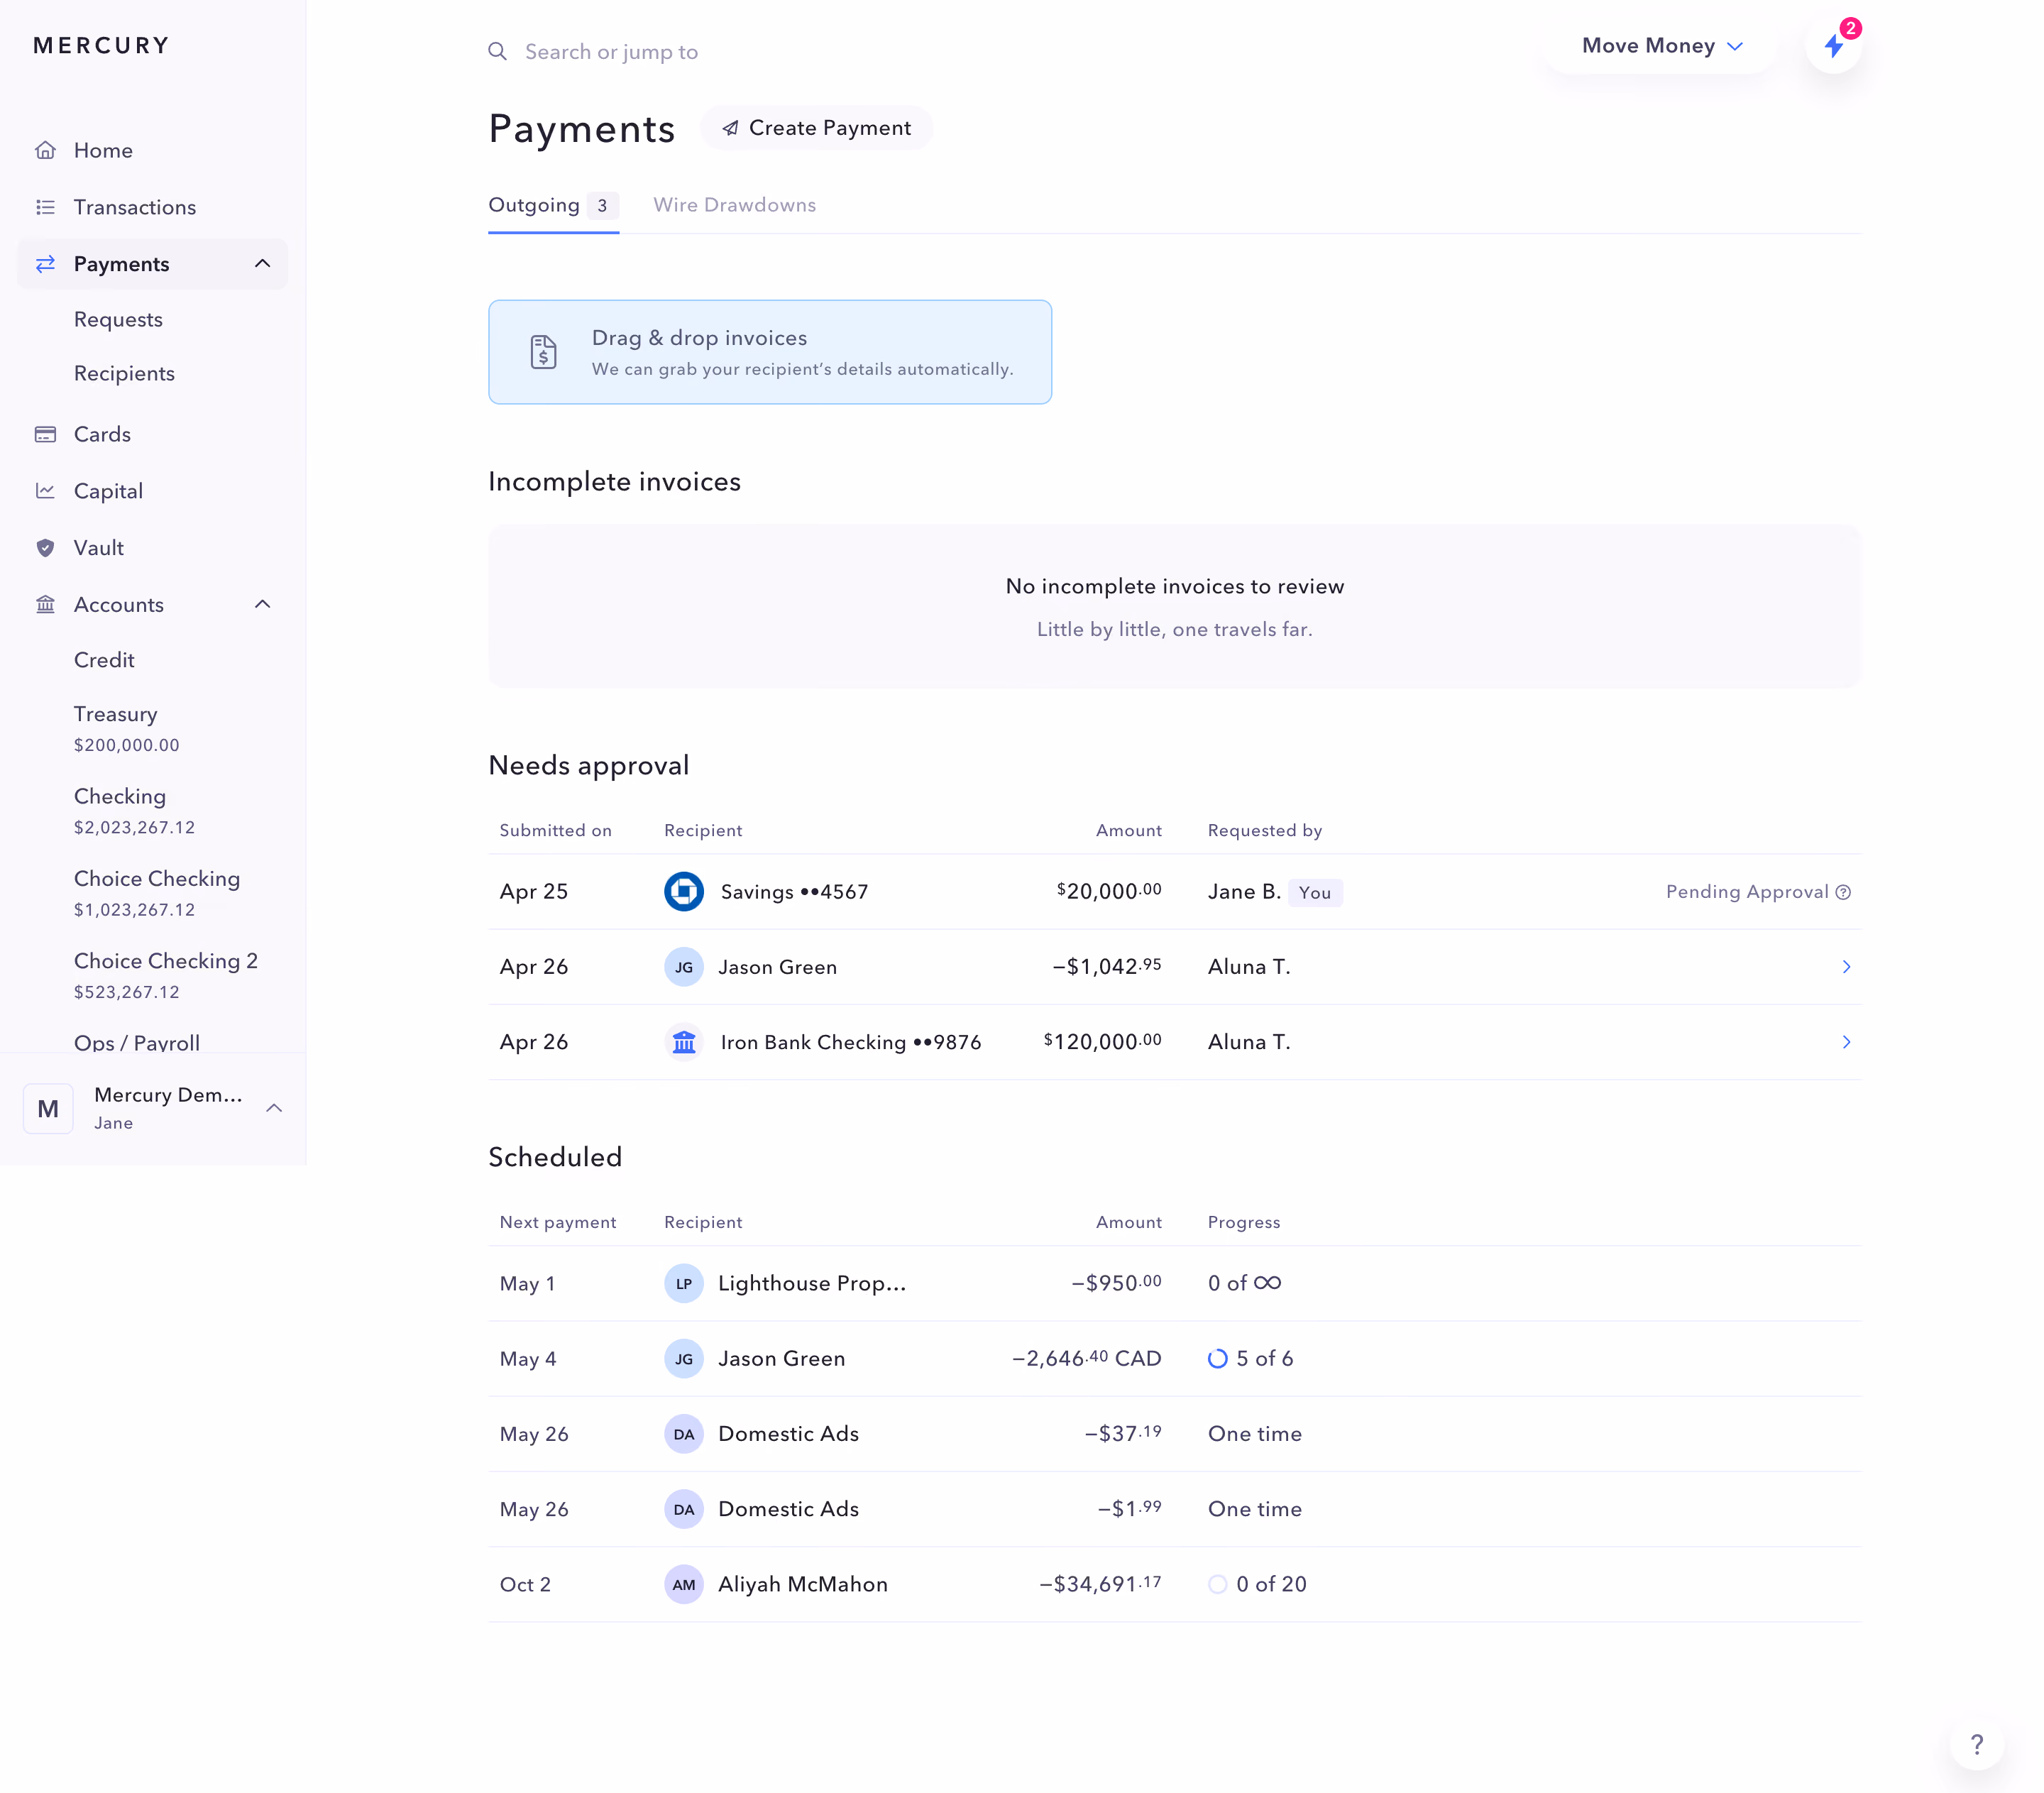Click the Capital chart icon
This screenshot has height=1793, width=2044.
click(x=45, y=491)
